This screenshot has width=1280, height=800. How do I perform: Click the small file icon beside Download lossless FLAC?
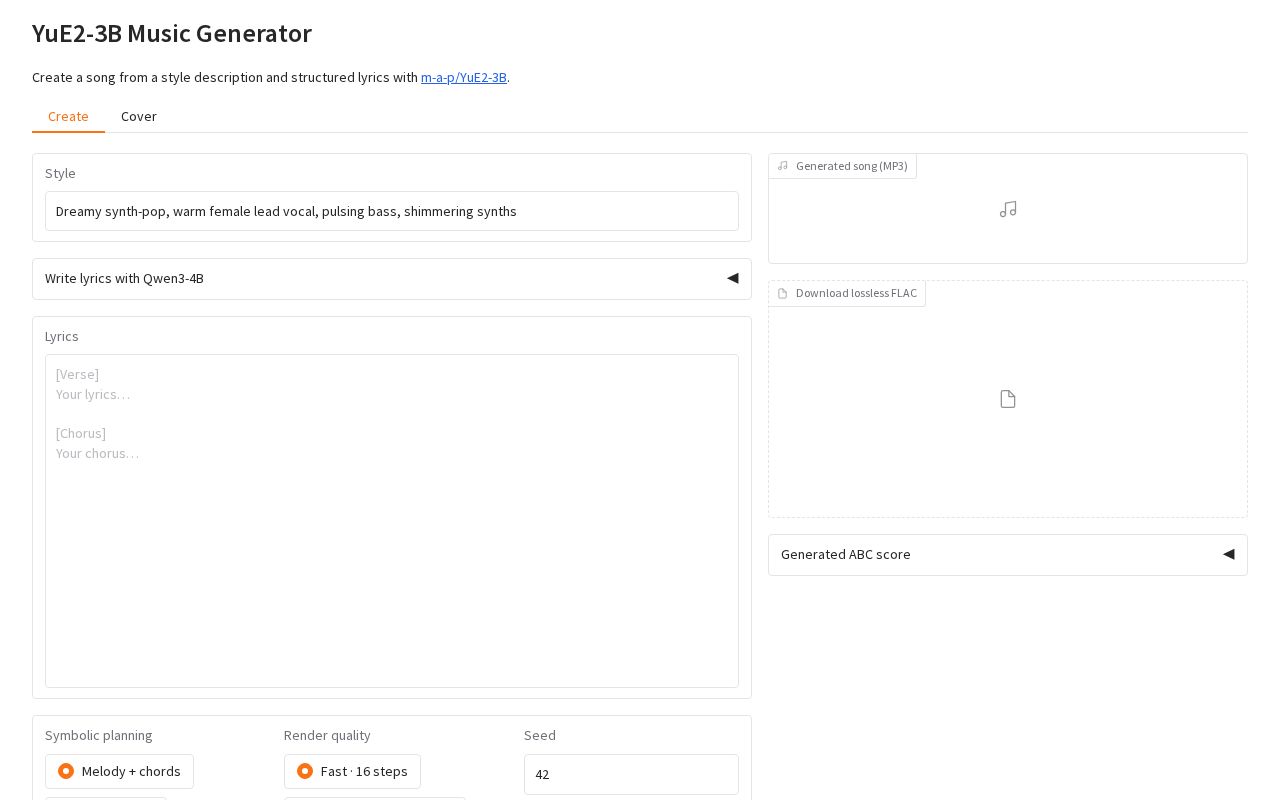(x=783, y=293)
